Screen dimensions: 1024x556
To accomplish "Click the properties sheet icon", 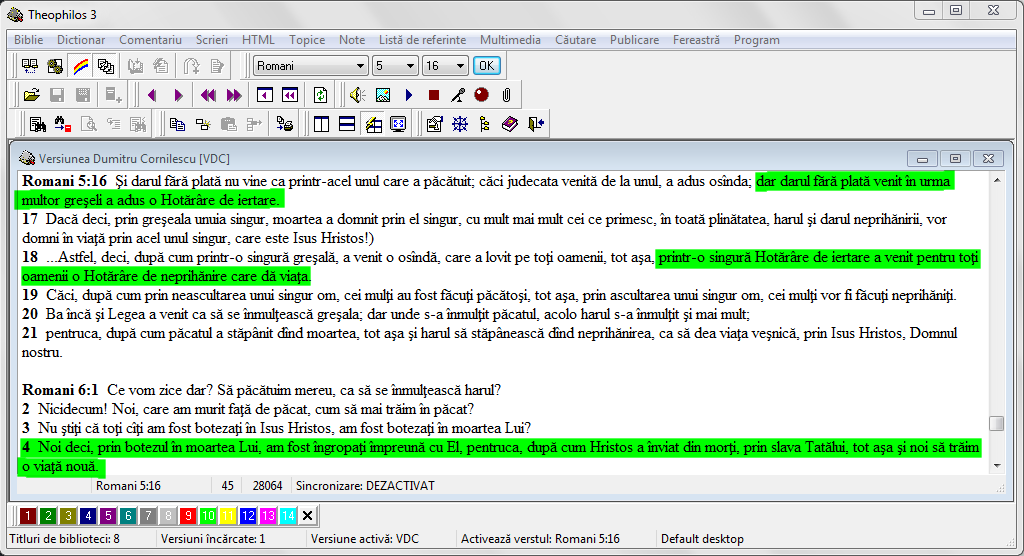I will coord(434,124).
